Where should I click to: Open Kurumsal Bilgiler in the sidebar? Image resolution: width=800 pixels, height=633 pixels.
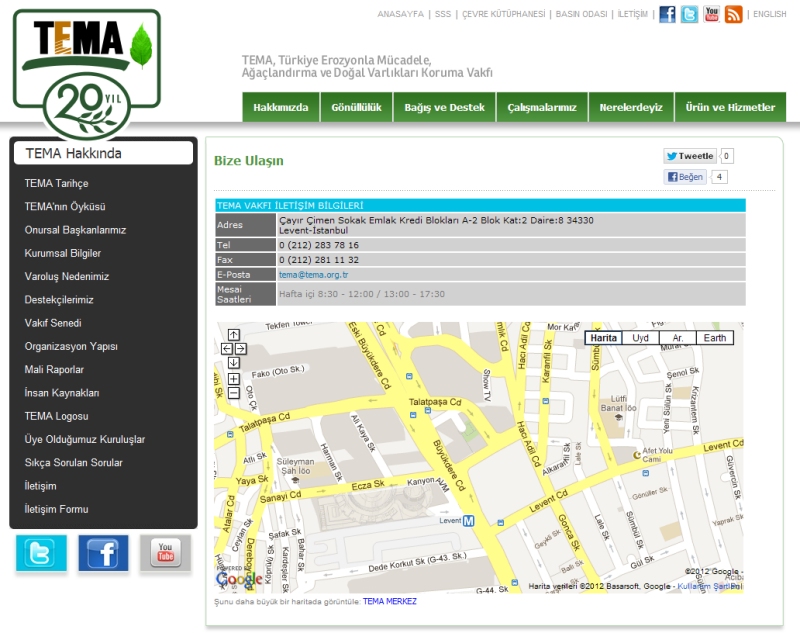[x=62, y=253]
